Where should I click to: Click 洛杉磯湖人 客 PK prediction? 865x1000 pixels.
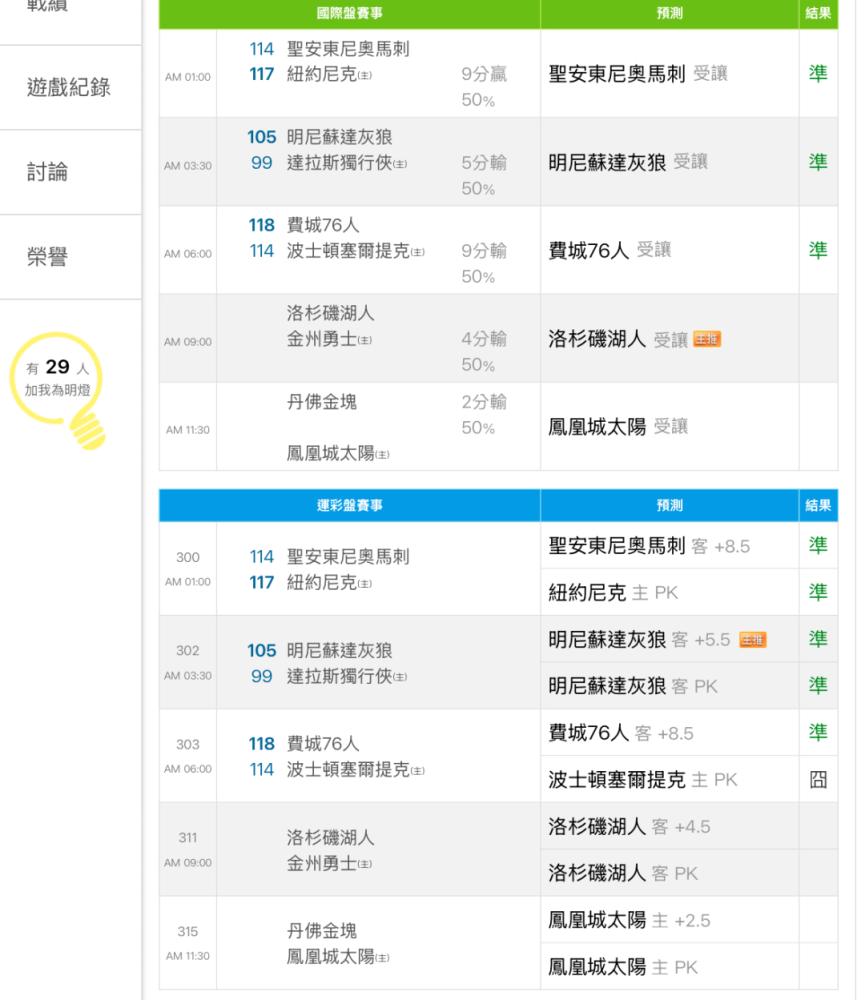point(623,873)
